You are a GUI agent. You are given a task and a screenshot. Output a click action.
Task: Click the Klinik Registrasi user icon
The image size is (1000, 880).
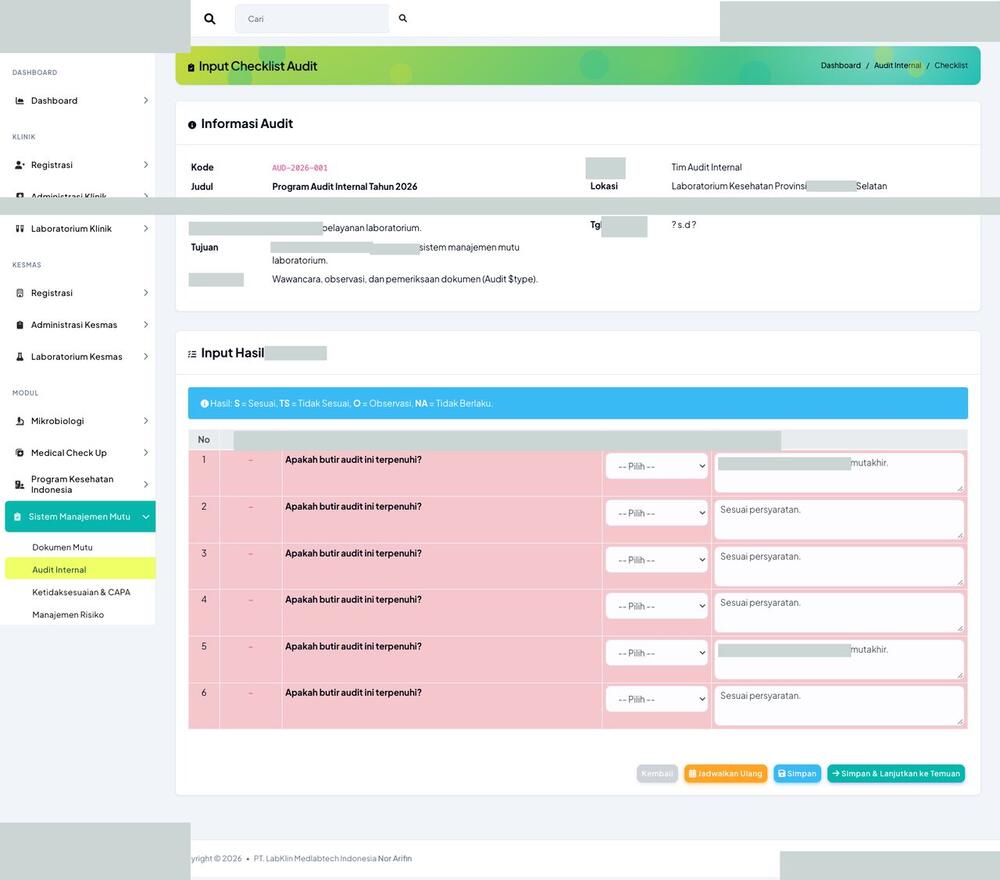20,165
